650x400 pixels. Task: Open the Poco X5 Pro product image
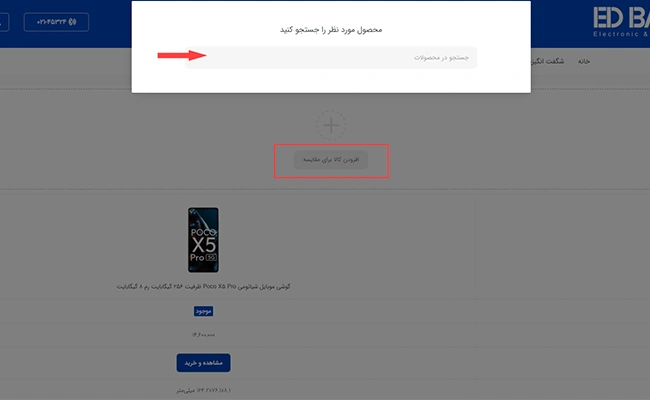(203, 240)
